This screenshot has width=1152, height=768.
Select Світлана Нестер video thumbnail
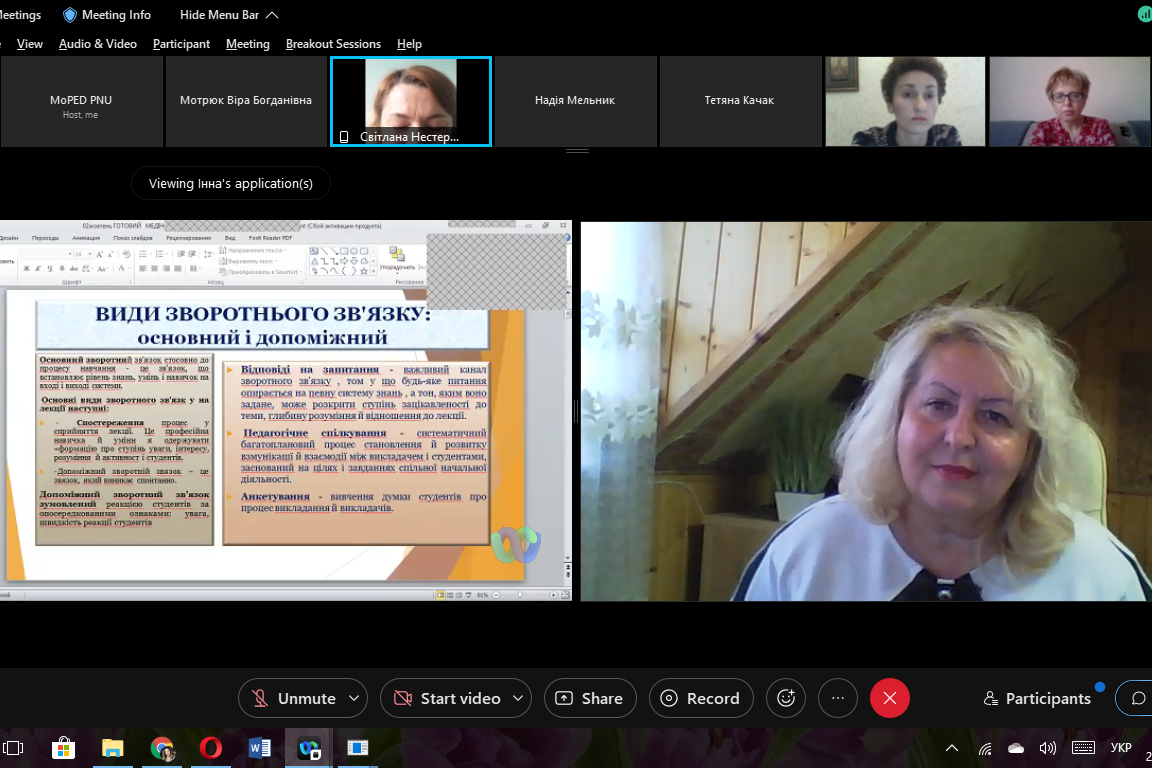coord(411,101)
